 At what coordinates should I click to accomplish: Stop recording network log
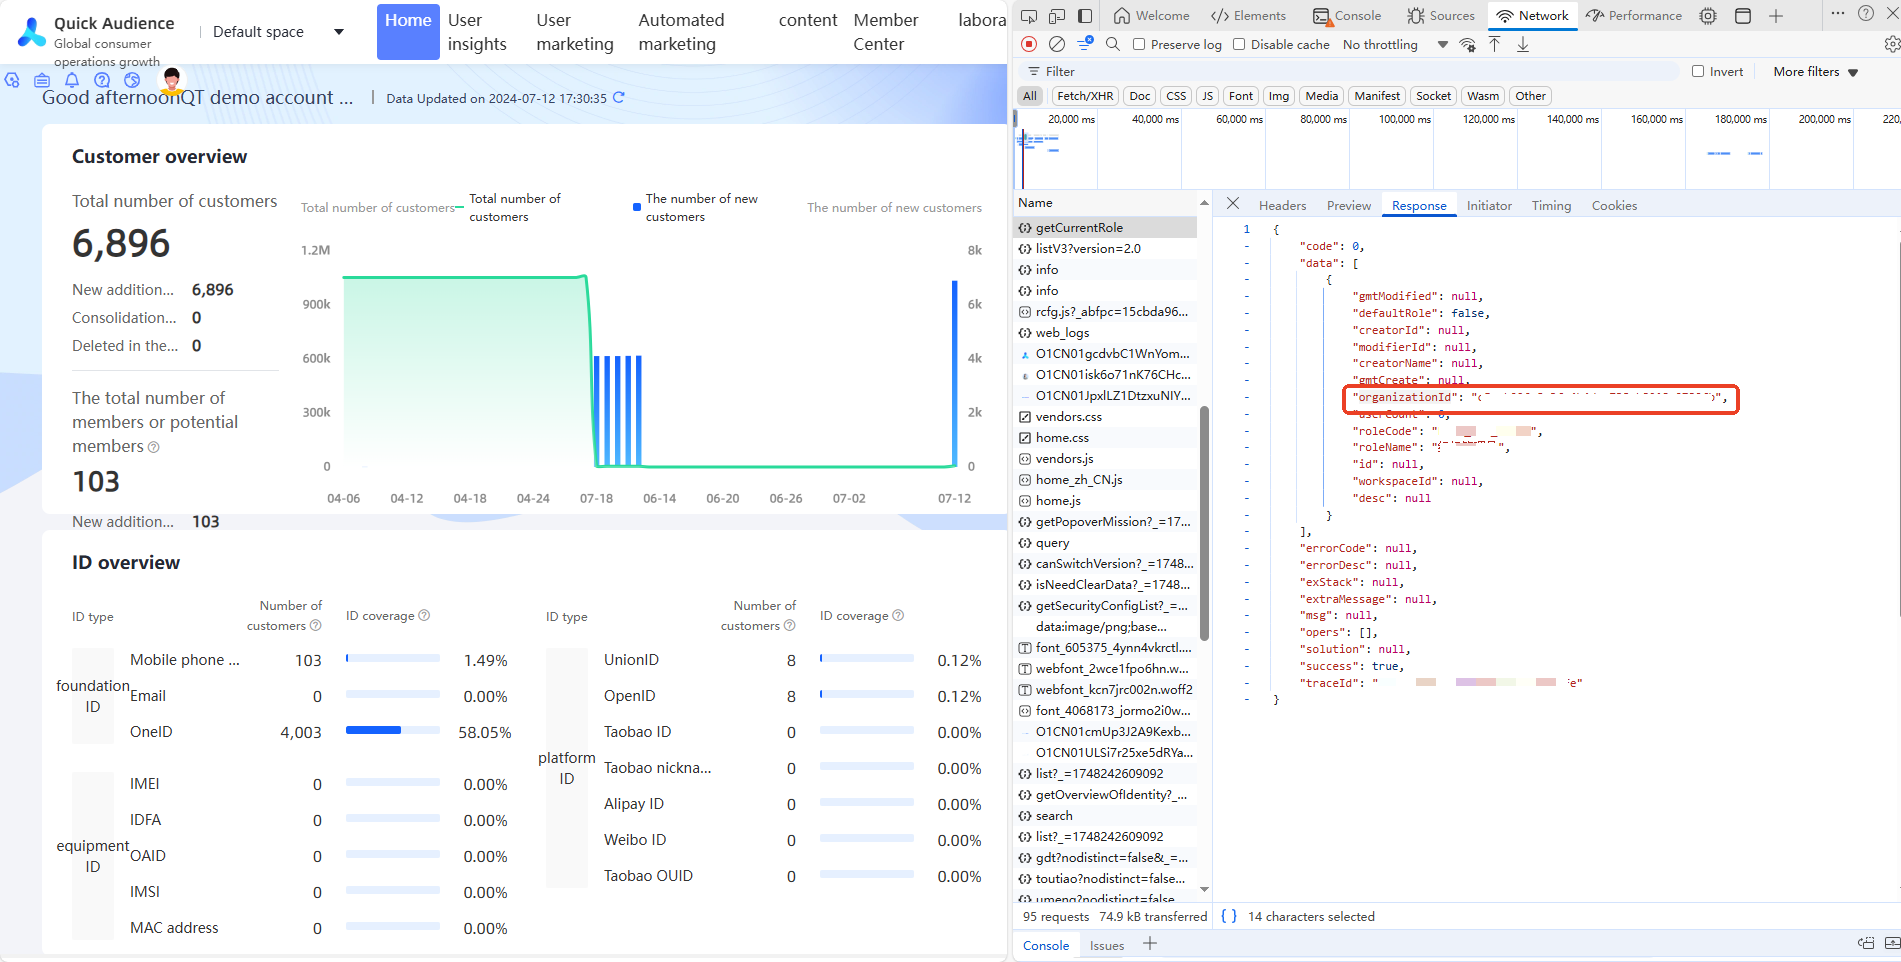point(1029,44)
